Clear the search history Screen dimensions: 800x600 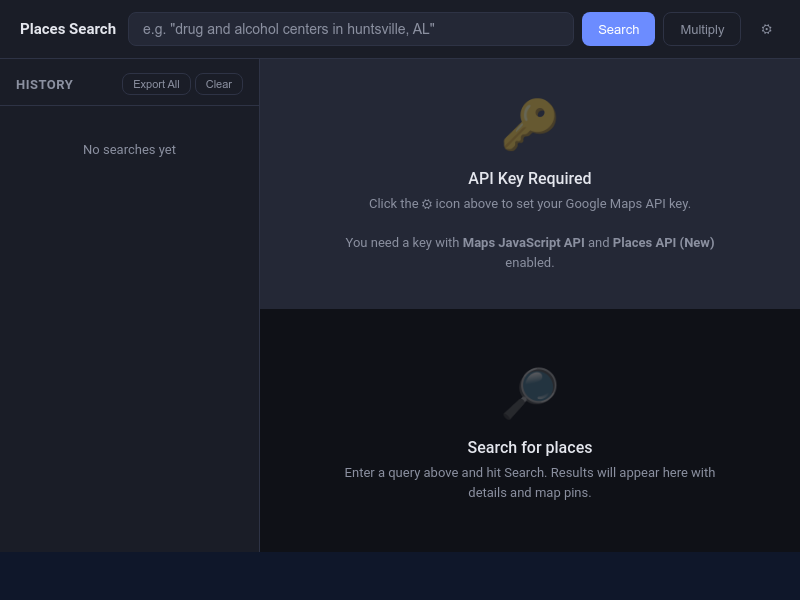point(218,84)
